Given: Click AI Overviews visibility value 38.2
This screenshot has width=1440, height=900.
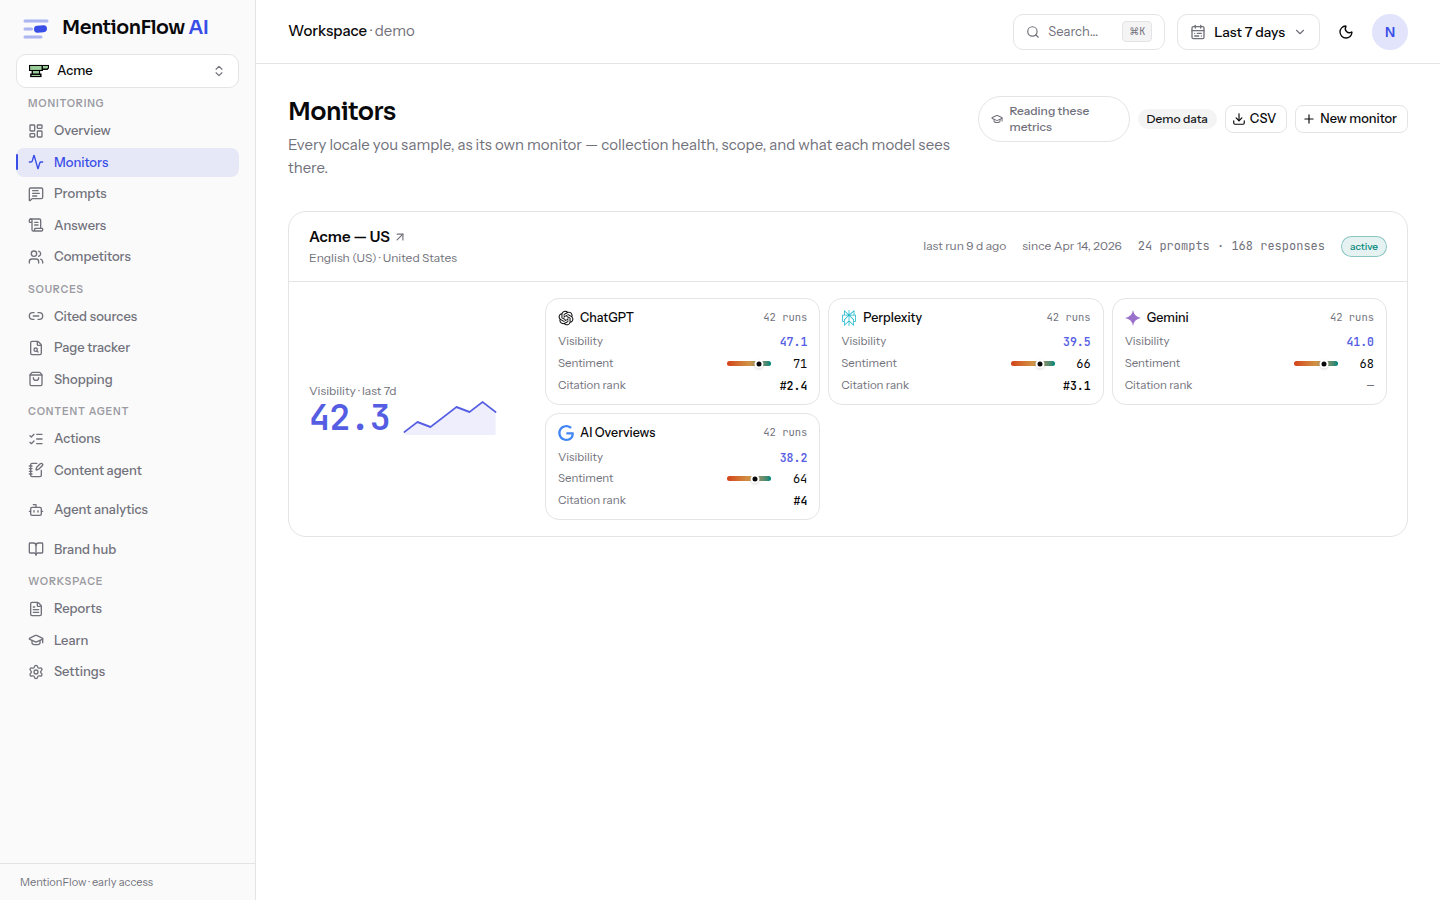Looking at the screenshot, I should point(793,458).
